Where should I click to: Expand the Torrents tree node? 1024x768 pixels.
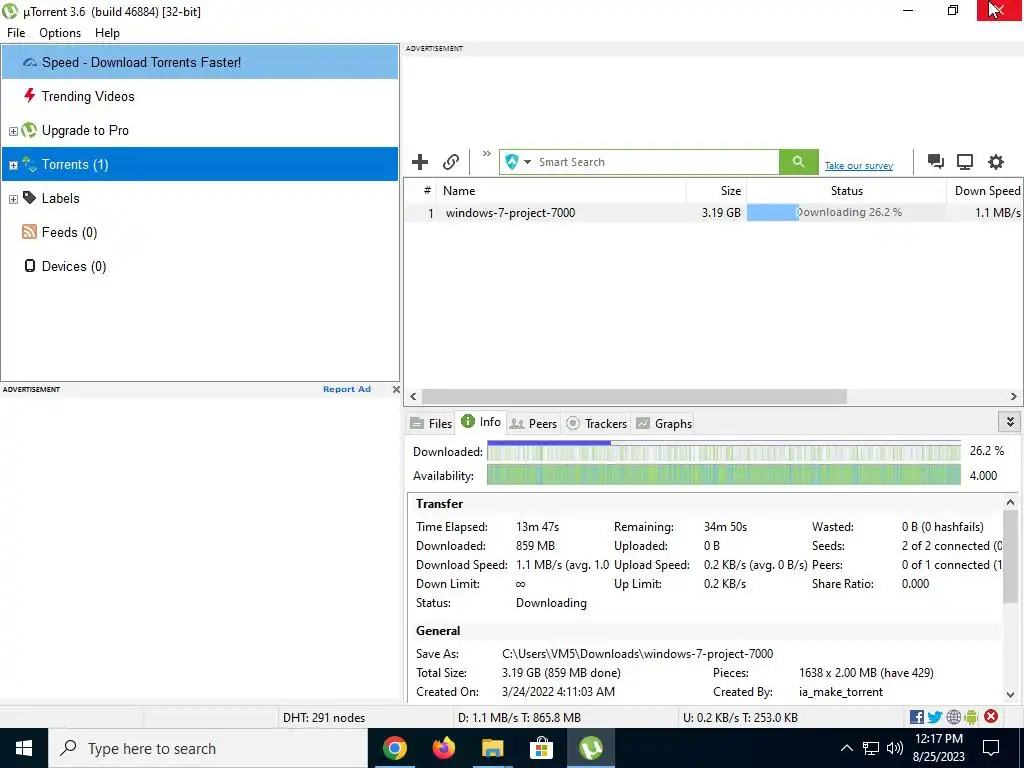[x=13, y=165]
